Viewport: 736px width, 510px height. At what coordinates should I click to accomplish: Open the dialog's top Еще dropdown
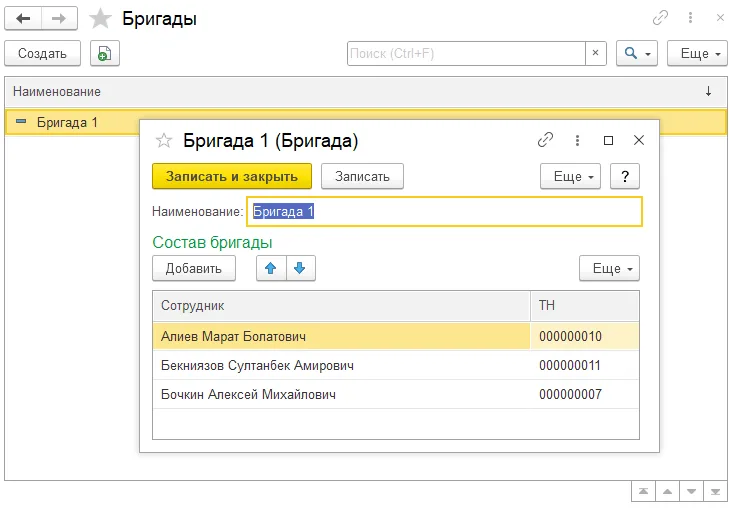point(570,176)
